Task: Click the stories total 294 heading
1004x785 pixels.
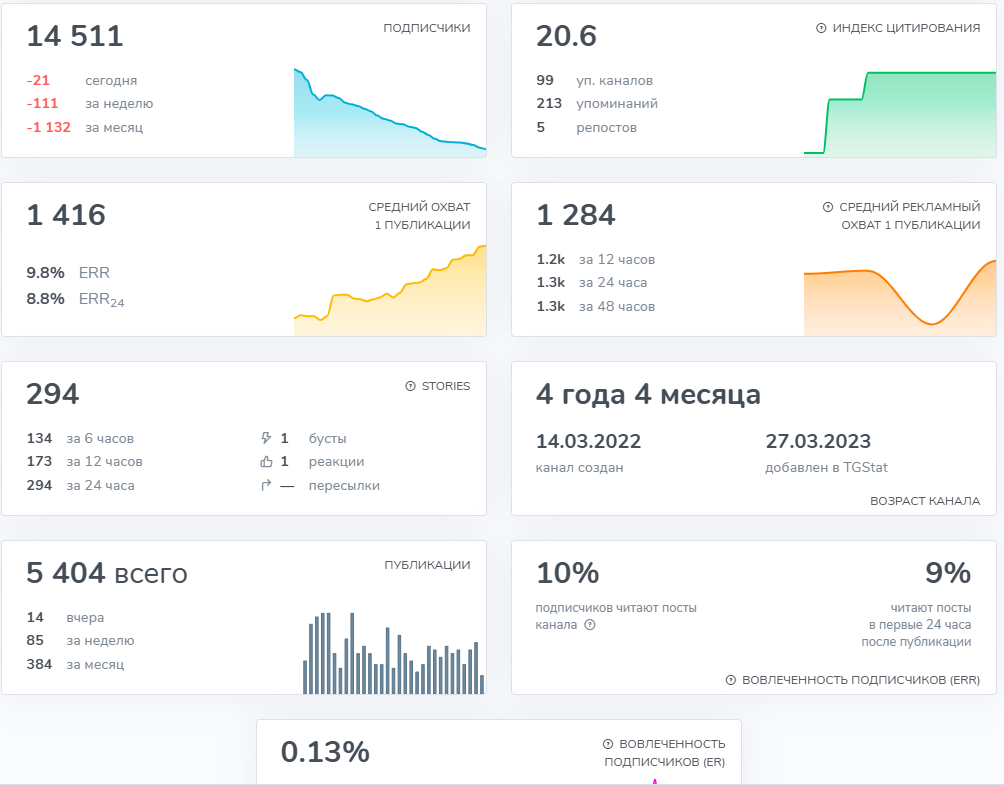Action: 53,394
